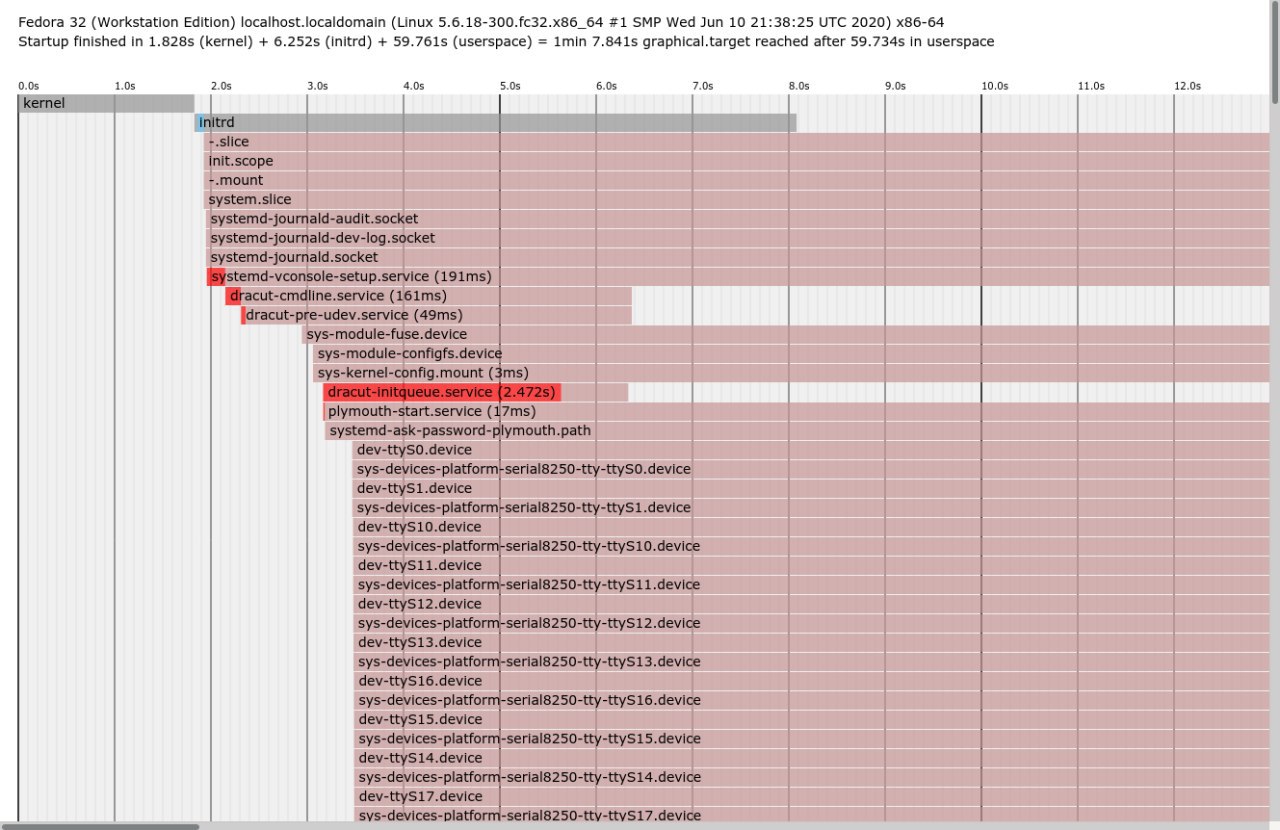The image size is (1280, 830).
Task: Select sys-devices-platform-serial8250-tty-ttyS13.device row
Action: tap(811, 662)
